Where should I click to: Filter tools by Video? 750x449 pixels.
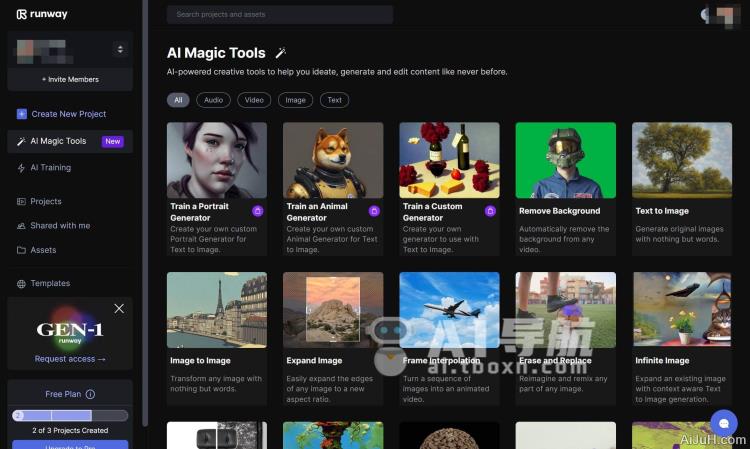255,100
